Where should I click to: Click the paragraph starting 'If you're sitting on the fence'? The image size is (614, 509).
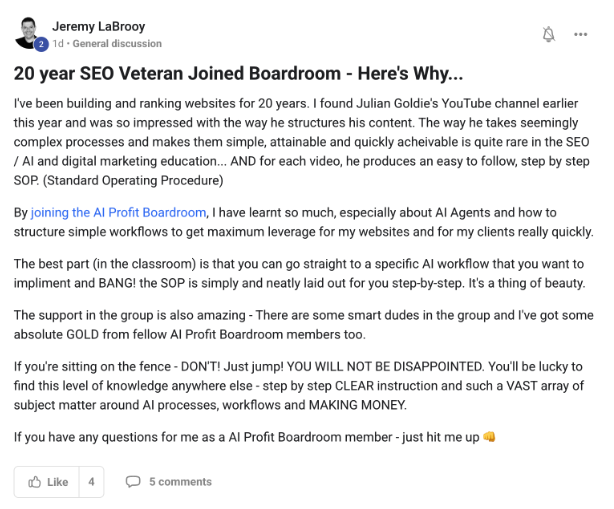click(x=300, y=385)
